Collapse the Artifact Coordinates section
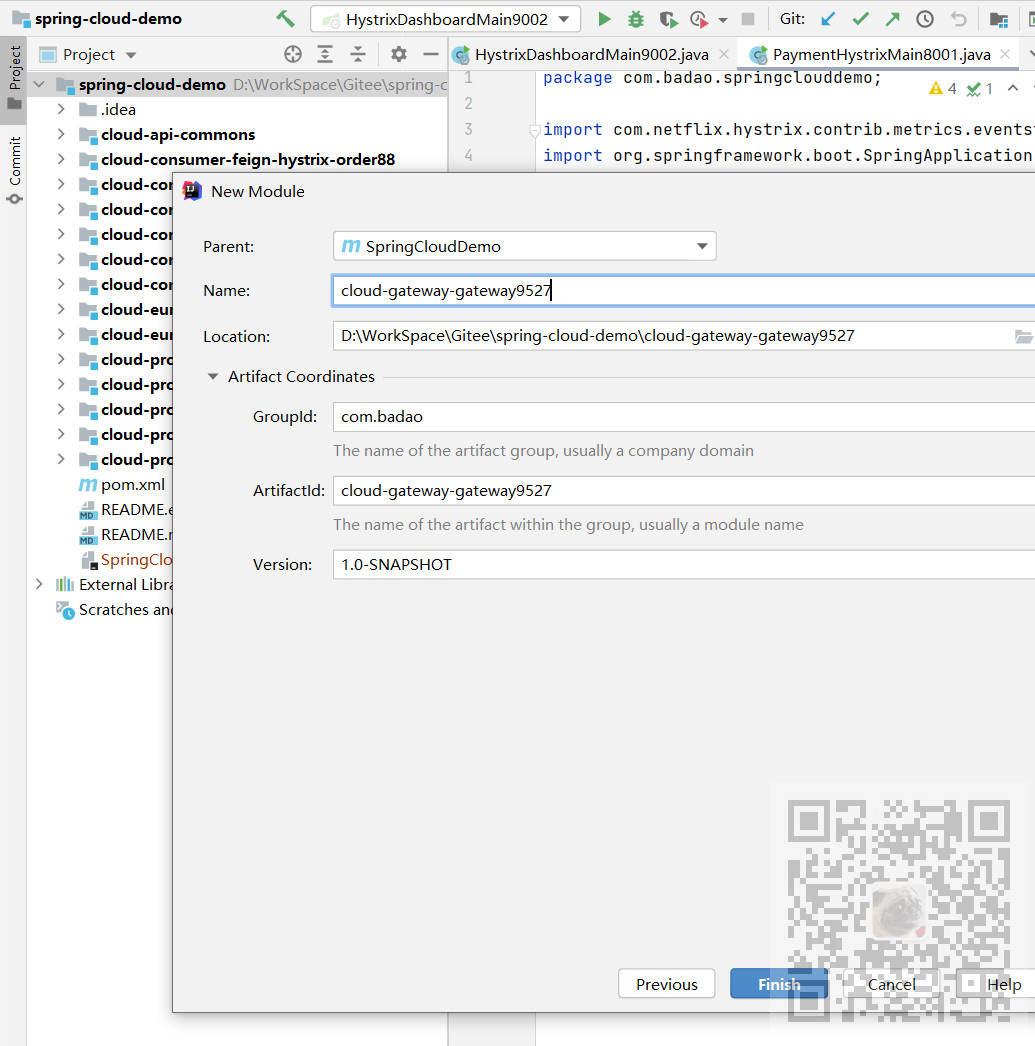Viewport: 1035px width, 1046px height. click(213, 377)
